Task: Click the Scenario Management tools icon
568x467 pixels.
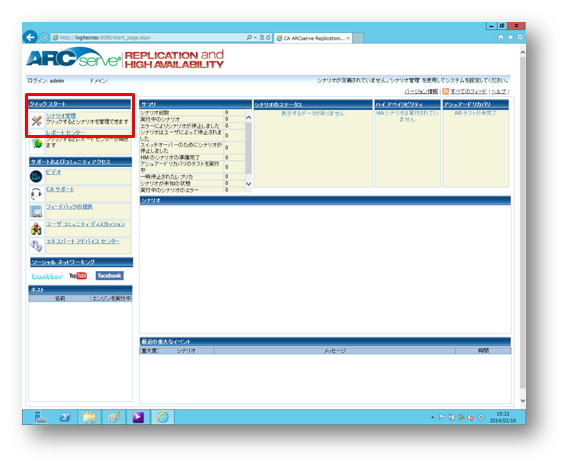Action: [36, 121]
